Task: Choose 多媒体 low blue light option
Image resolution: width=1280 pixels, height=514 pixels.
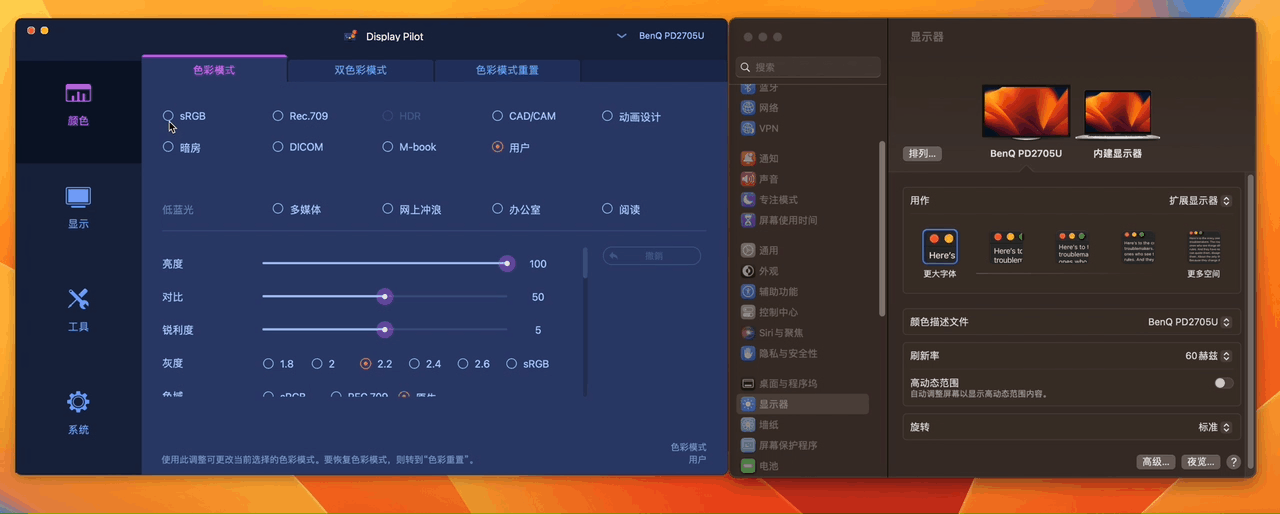Action: [x=278, y=209]
